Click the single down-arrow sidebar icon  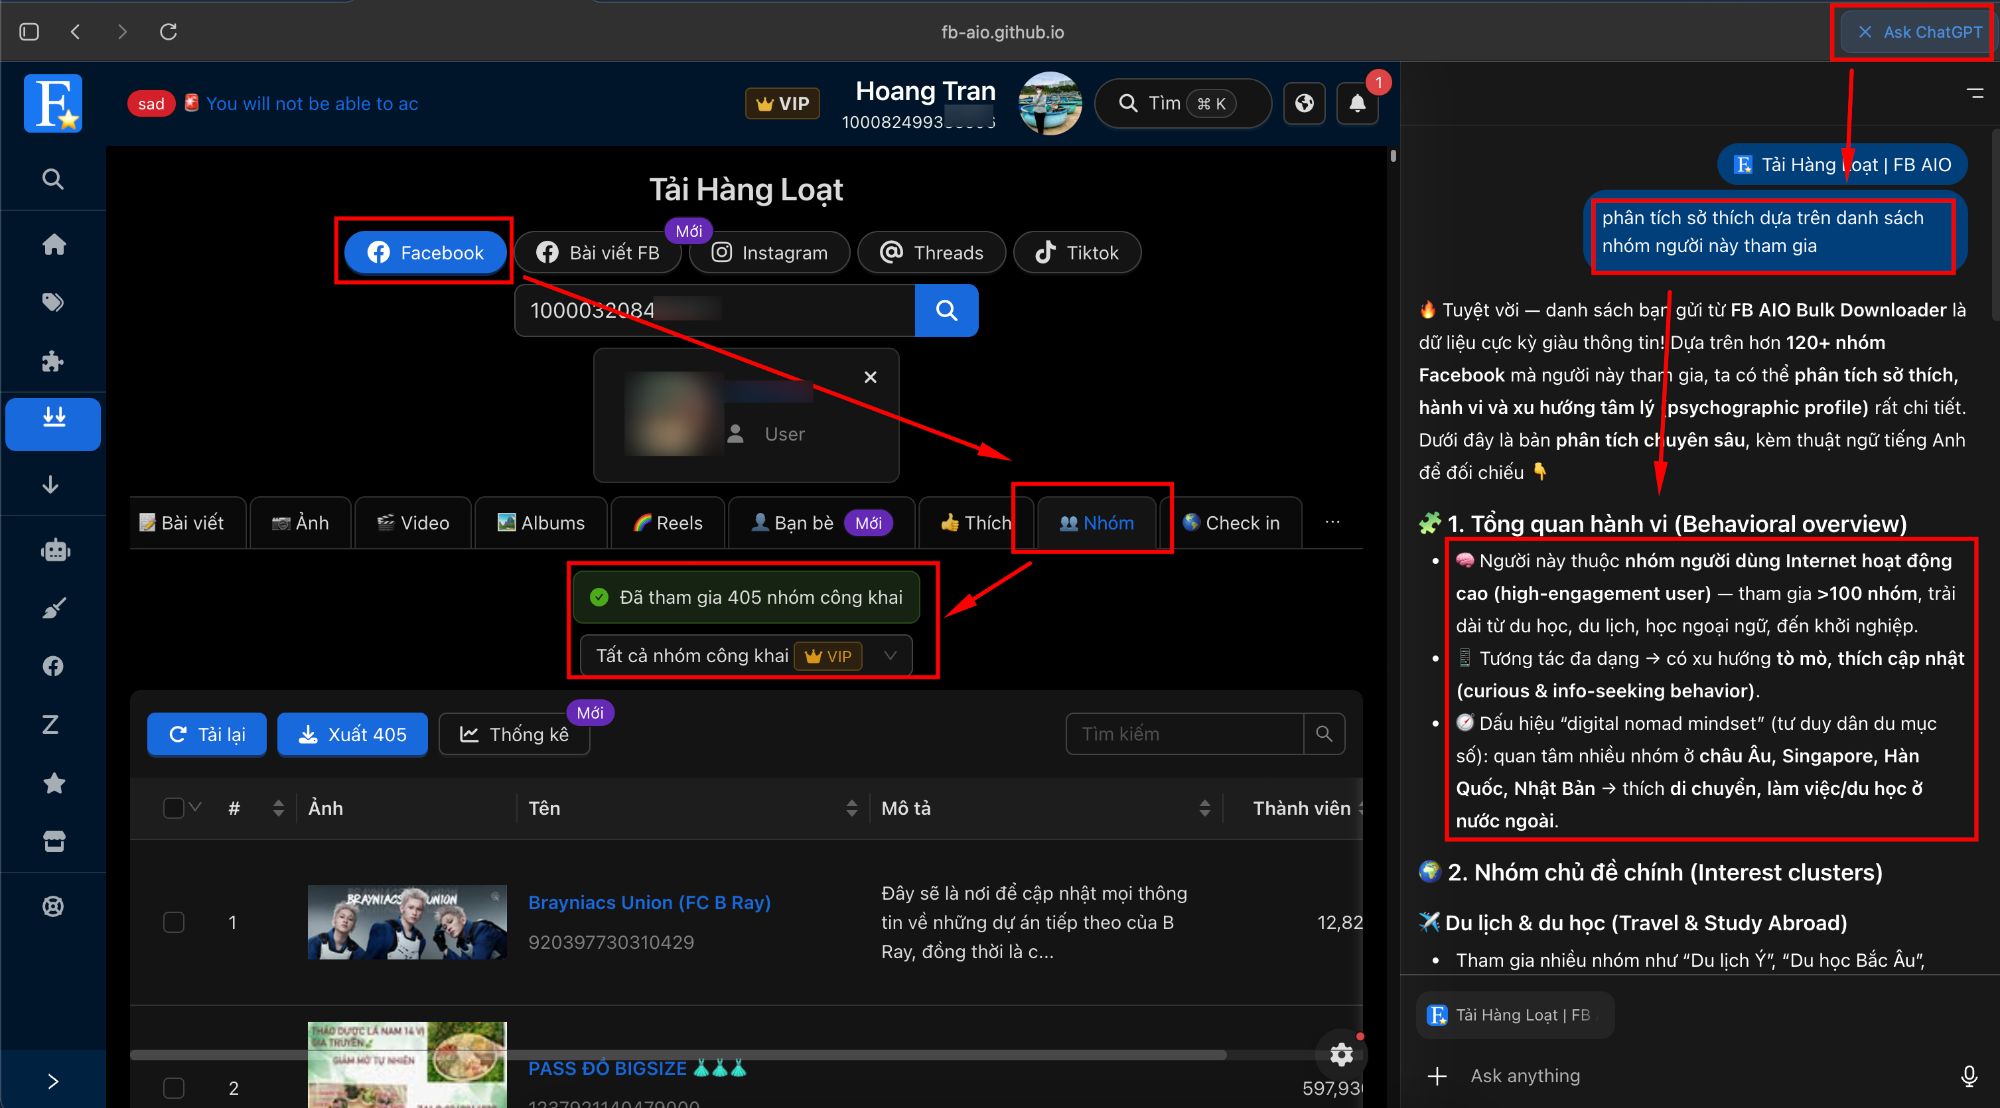click(50, 485)
